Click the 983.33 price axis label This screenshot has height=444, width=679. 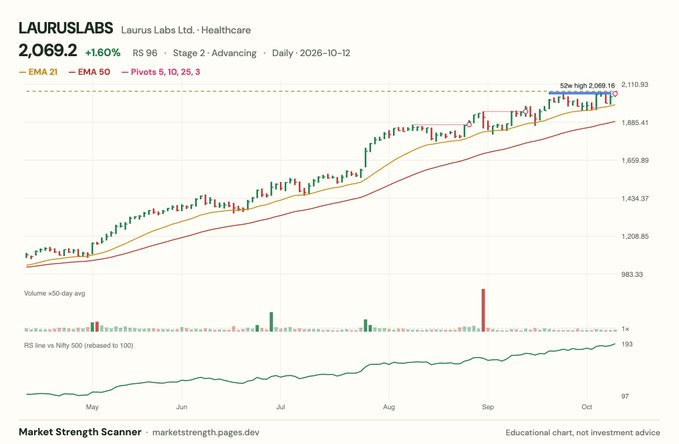point(632,274)
